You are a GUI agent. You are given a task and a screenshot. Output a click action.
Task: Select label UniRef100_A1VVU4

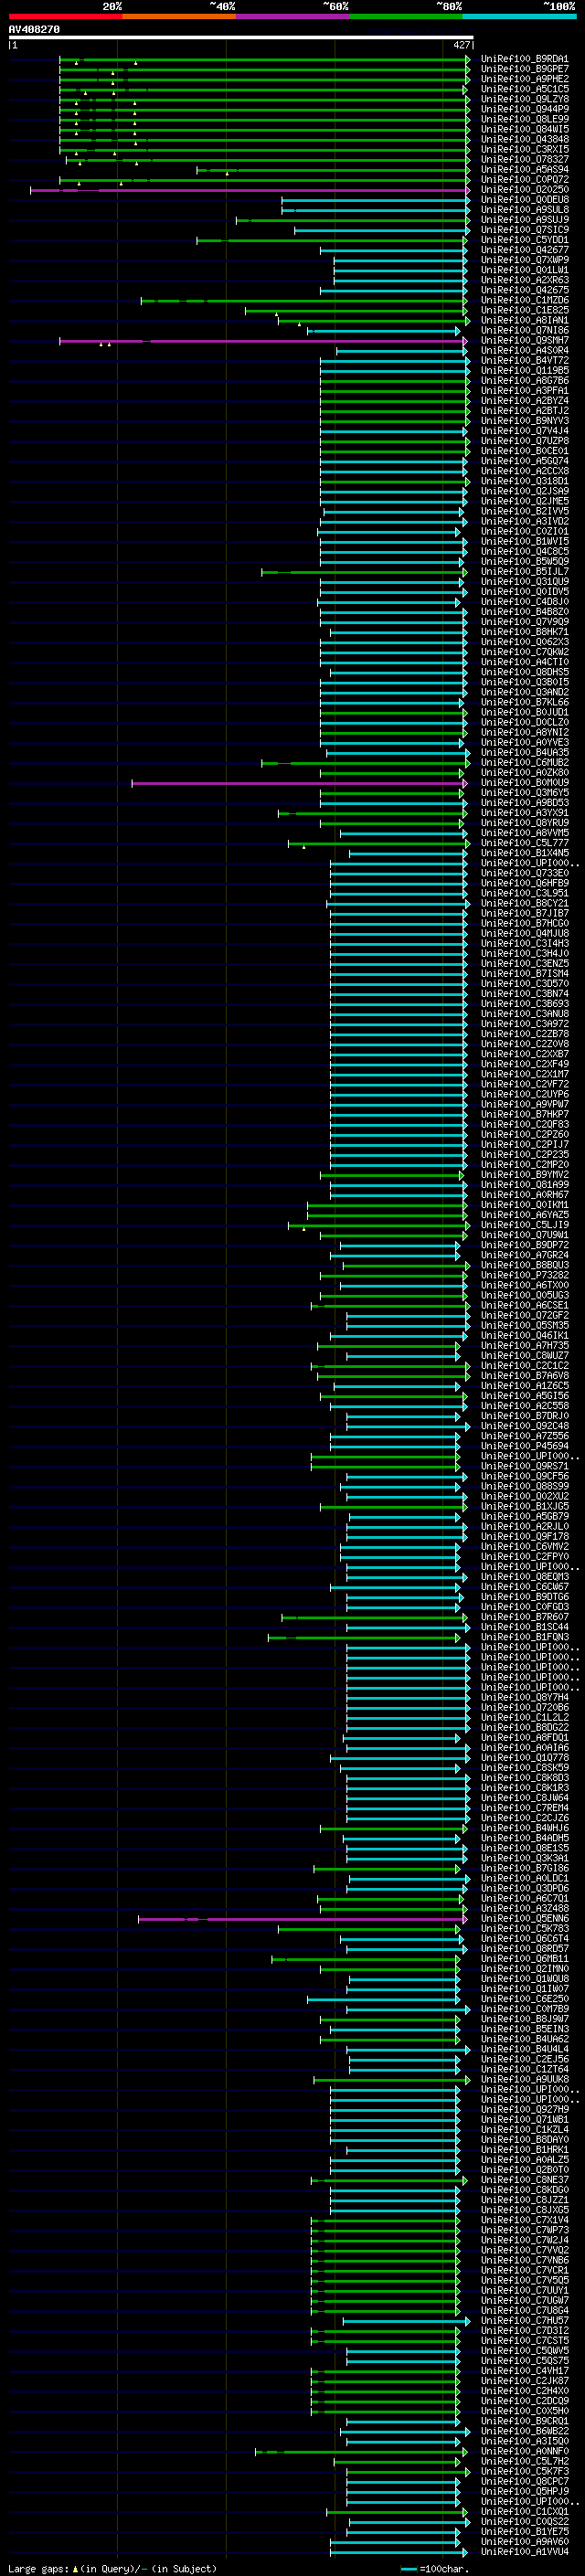524,2551
